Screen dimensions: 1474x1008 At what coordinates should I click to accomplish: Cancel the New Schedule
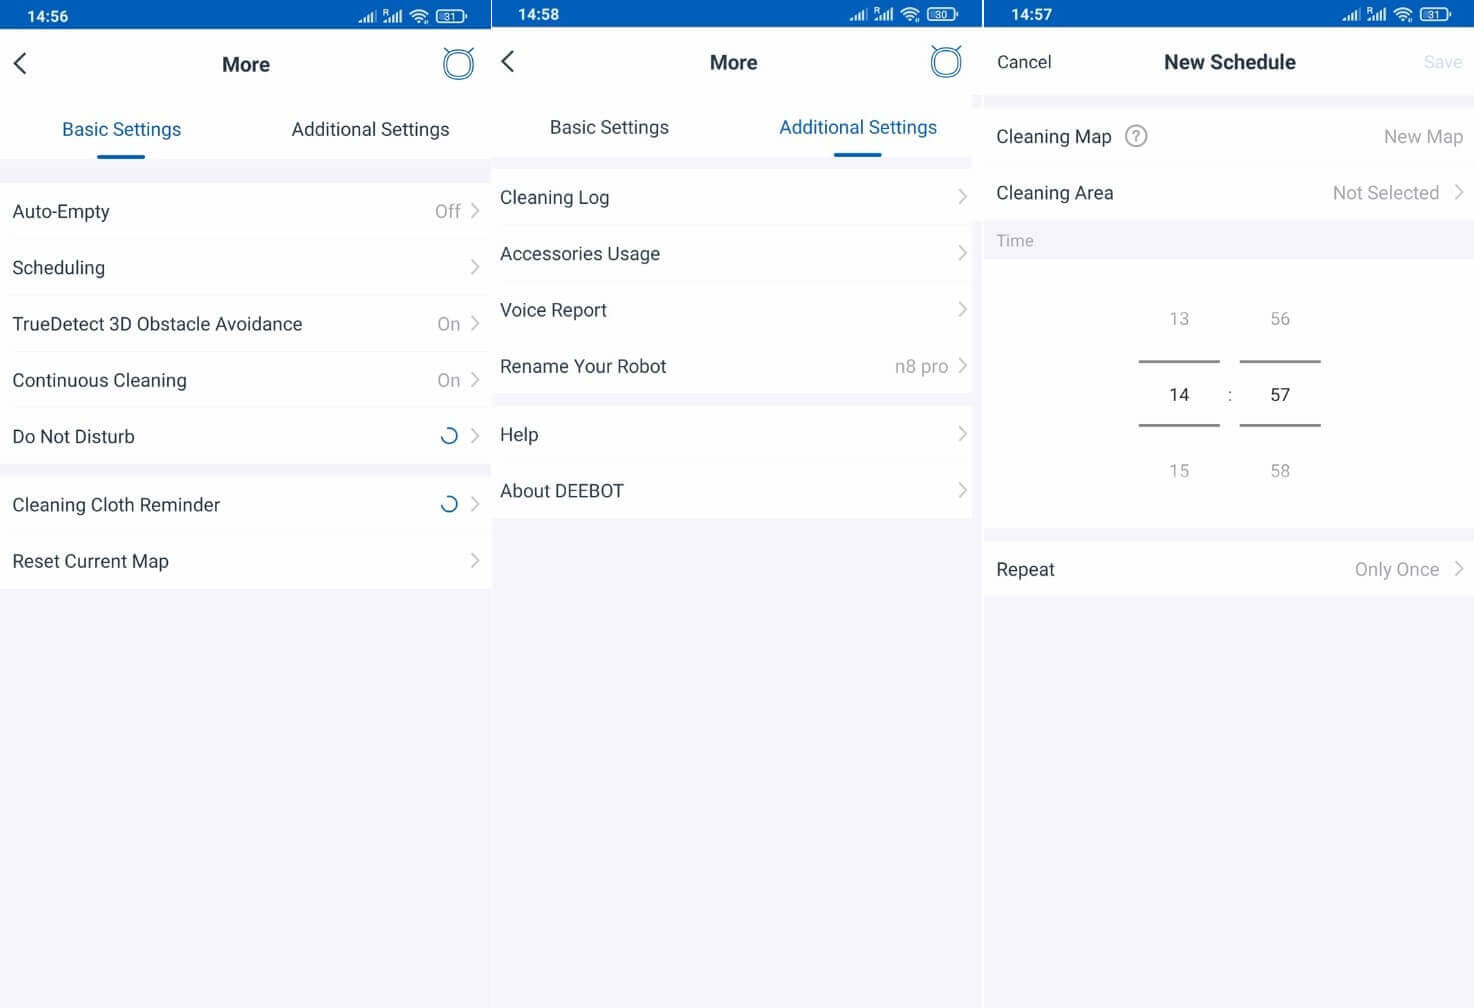tap(1024, 62)
